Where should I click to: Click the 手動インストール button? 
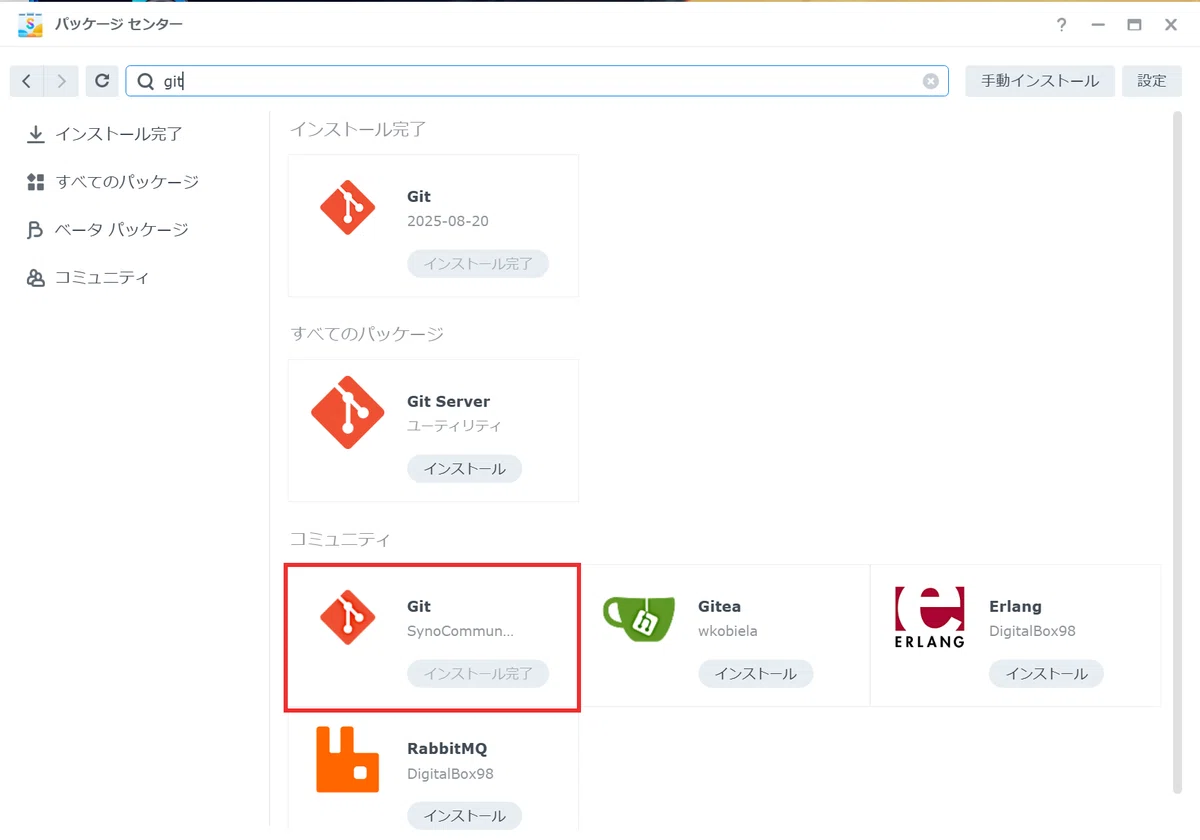1040,81
